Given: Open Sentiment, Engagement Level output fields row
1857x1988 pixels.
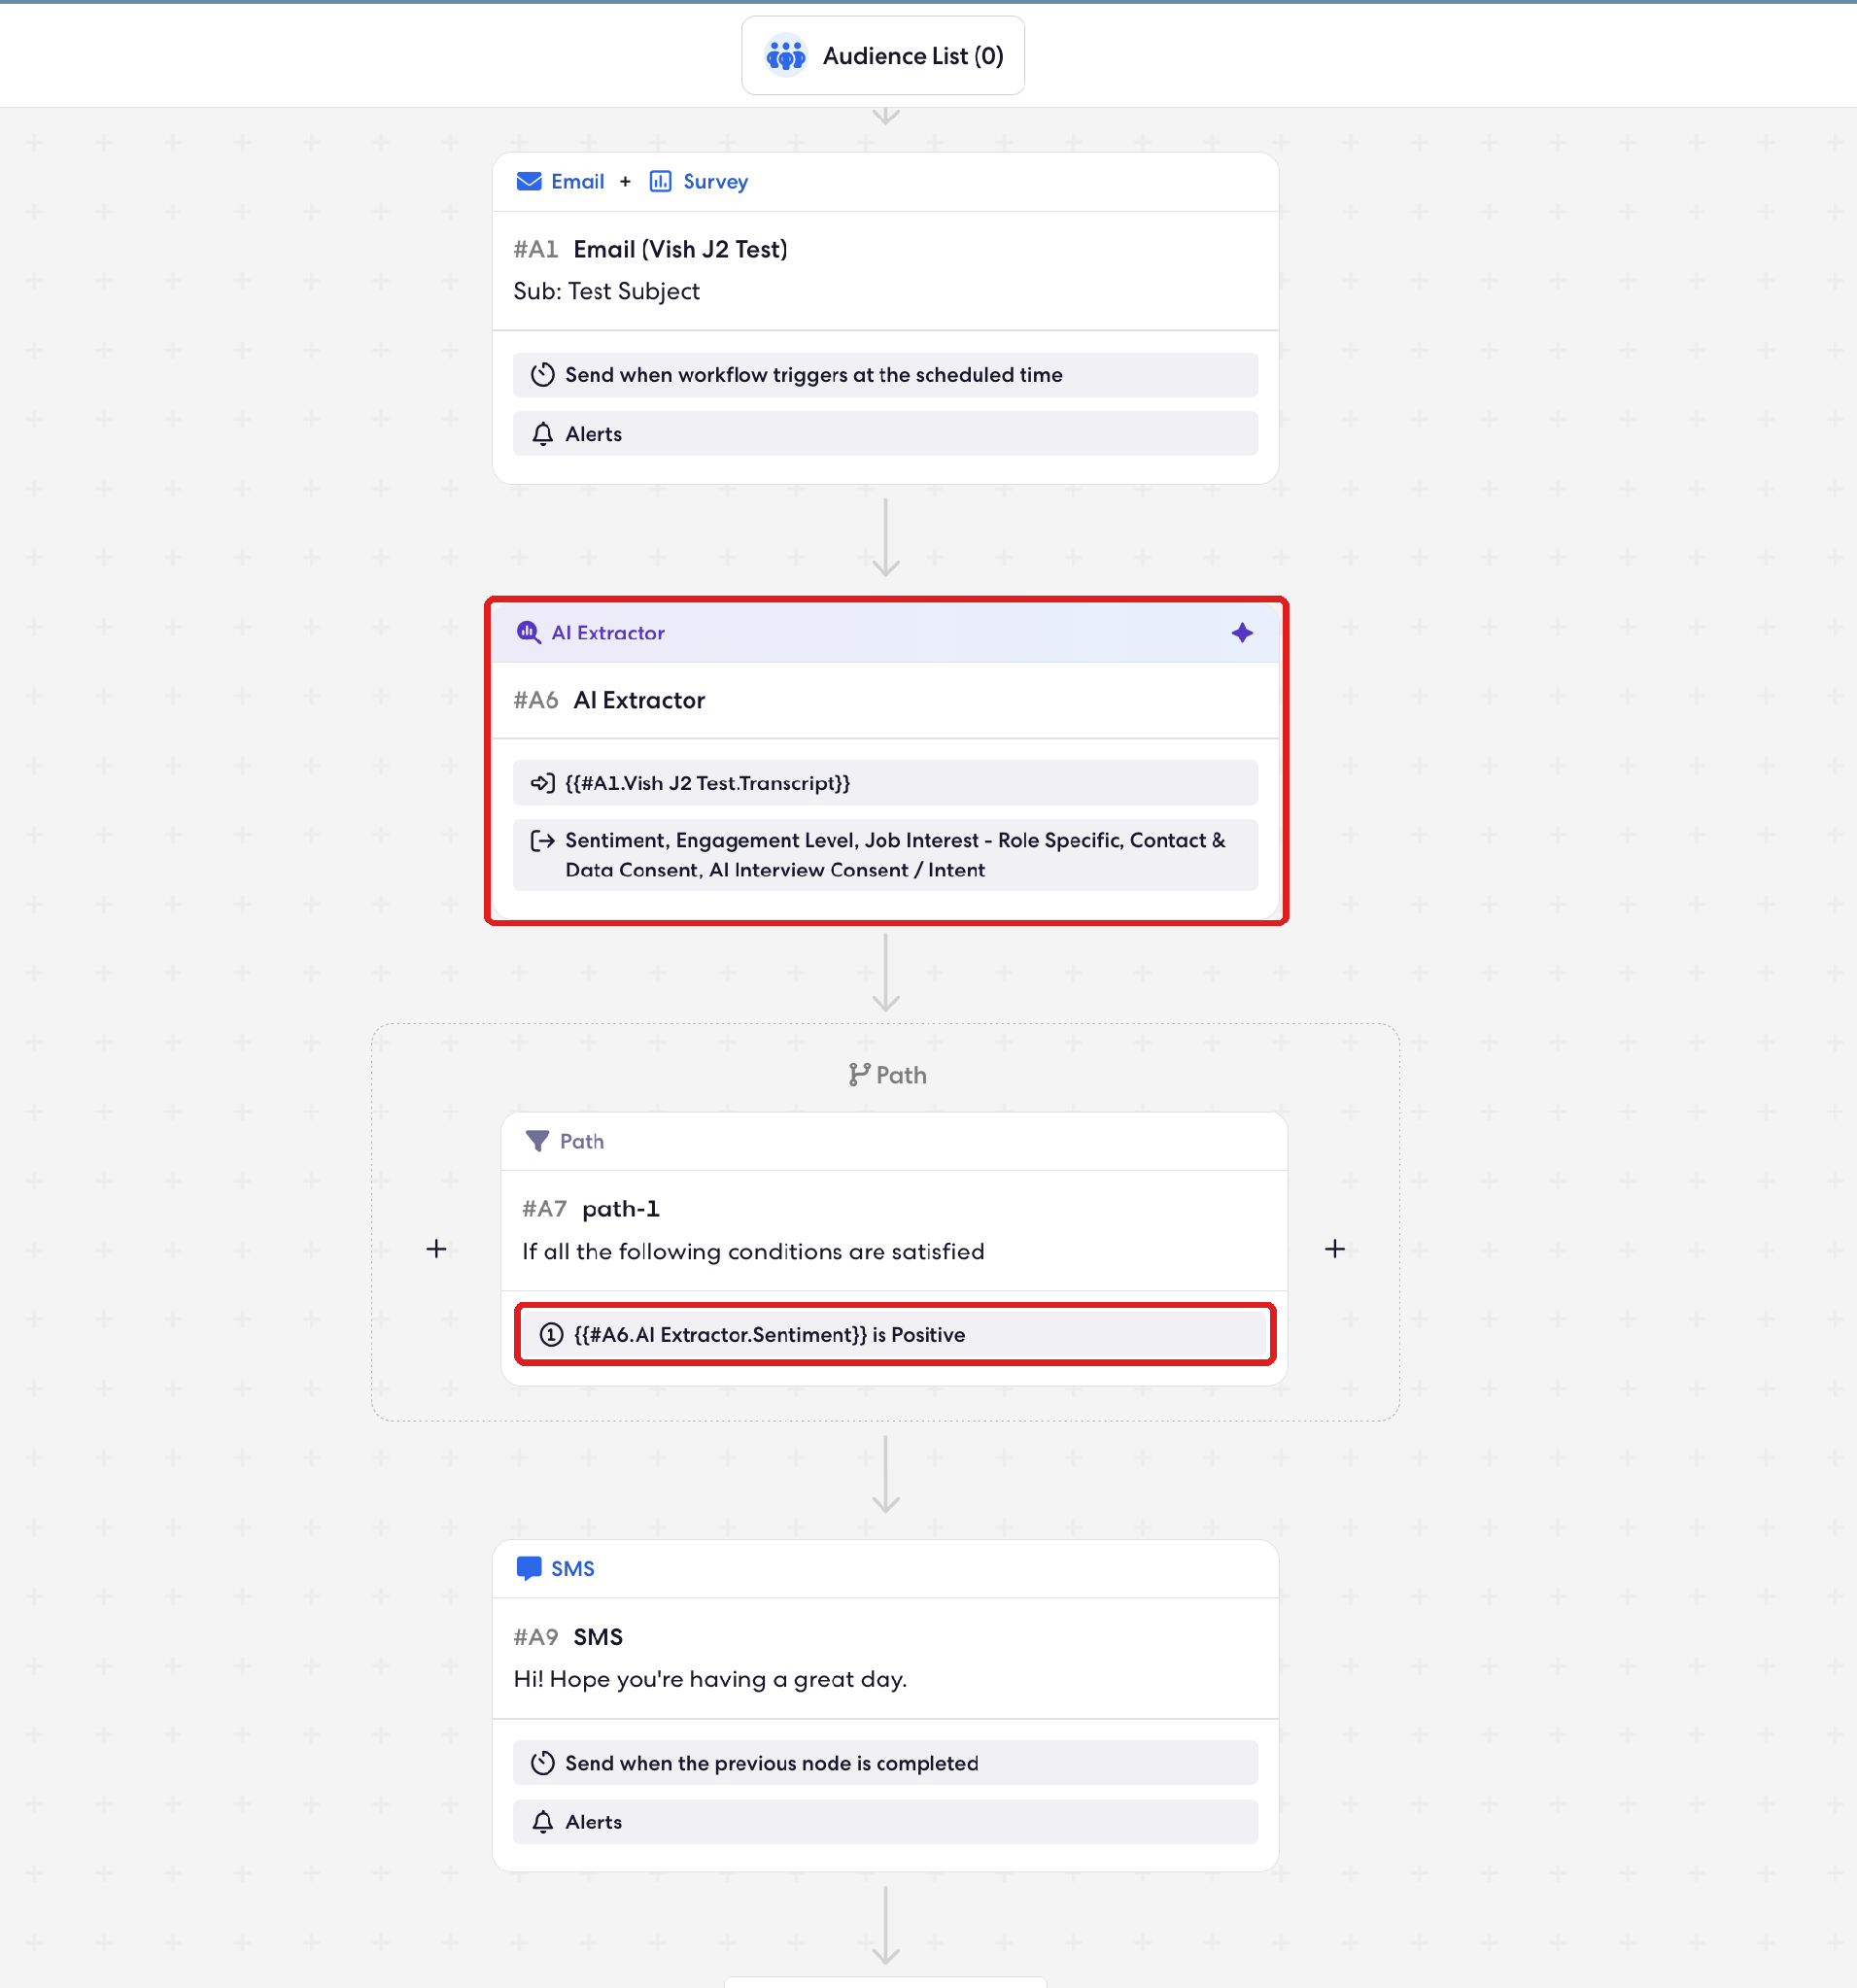Looking at the screenshot, I should tap(885, 855).
